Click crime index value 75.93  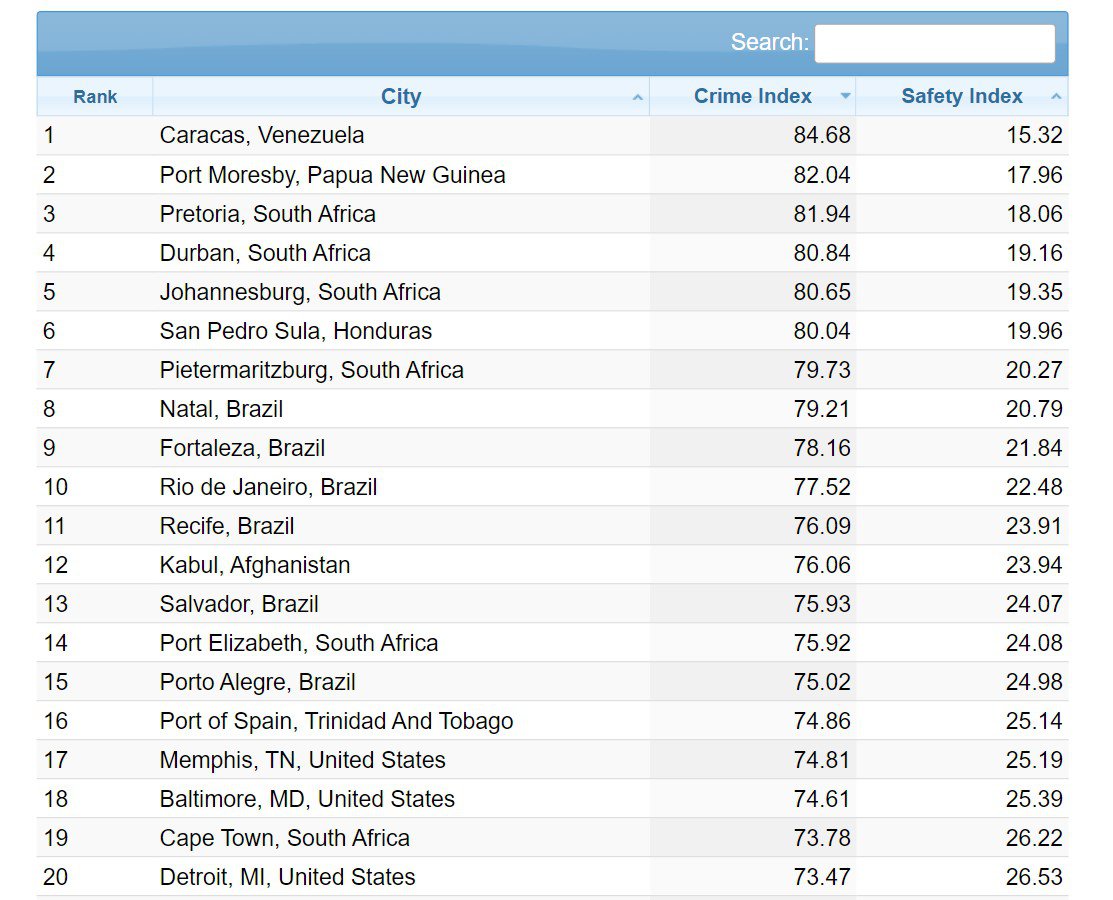821,604
